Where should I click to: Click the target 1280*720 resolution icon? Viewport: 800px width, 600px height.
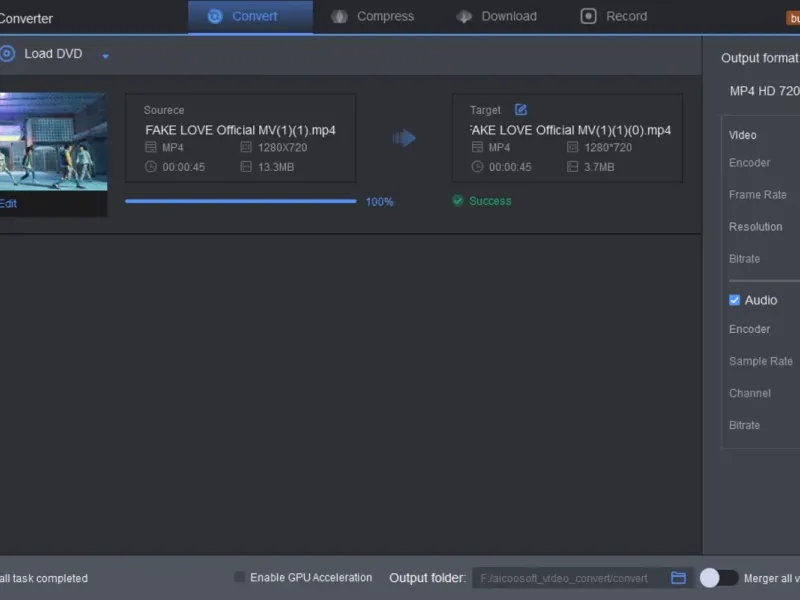[572, 147]
